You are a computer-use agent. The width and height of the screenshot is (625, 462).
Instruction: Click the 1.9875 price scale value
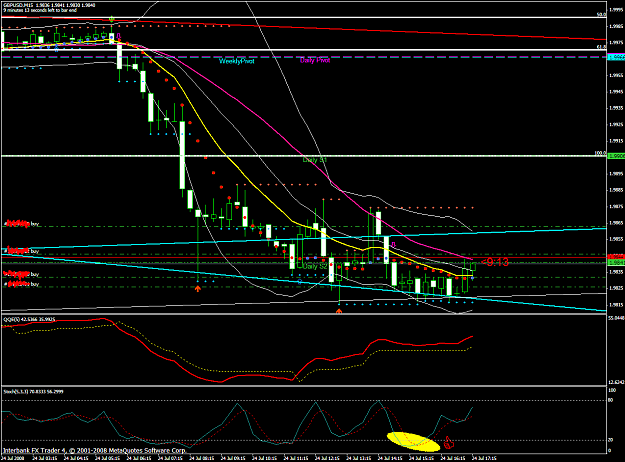616,206
